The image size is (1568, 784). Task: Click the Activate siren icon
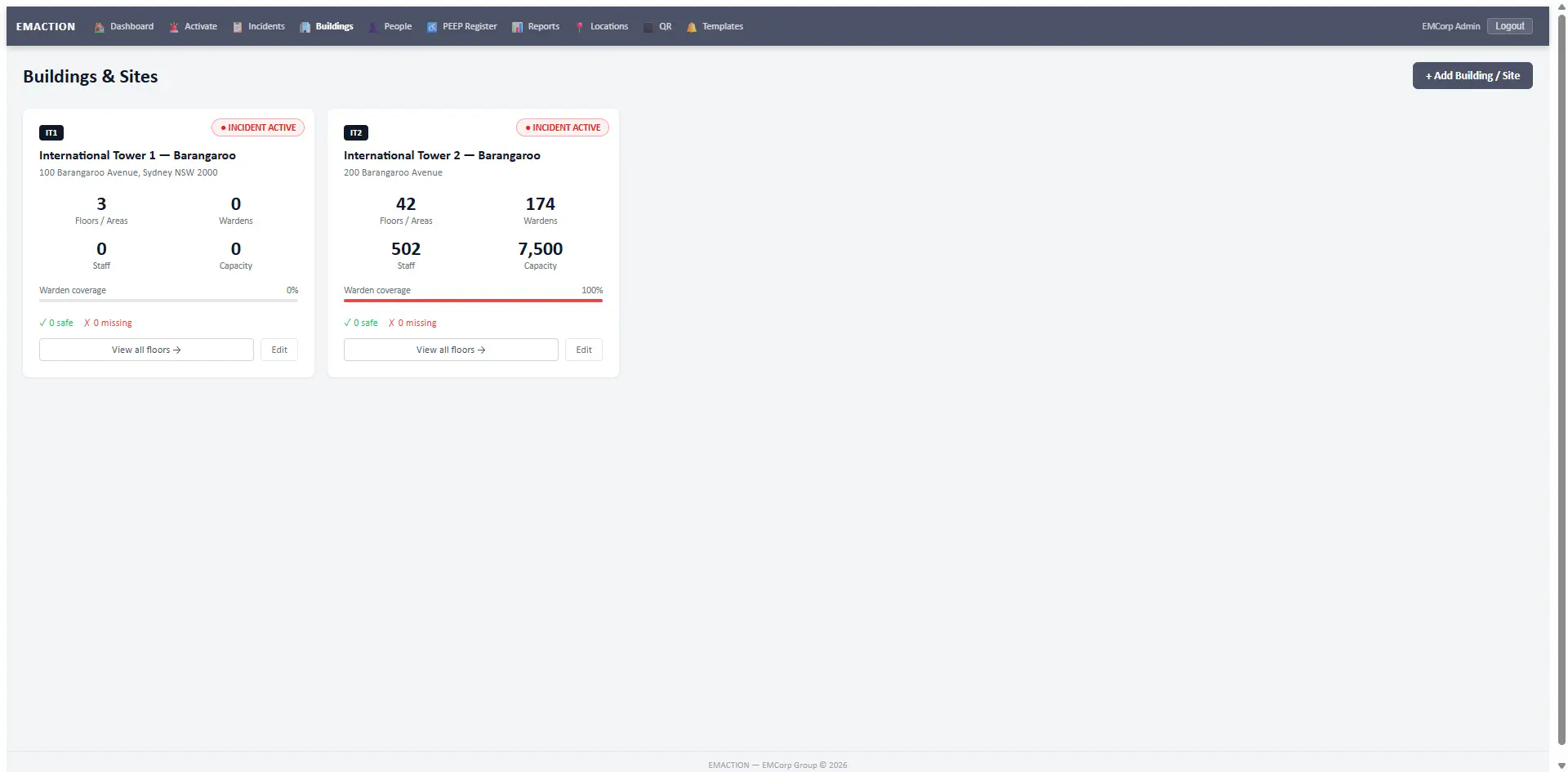click(x=174, y=27)
